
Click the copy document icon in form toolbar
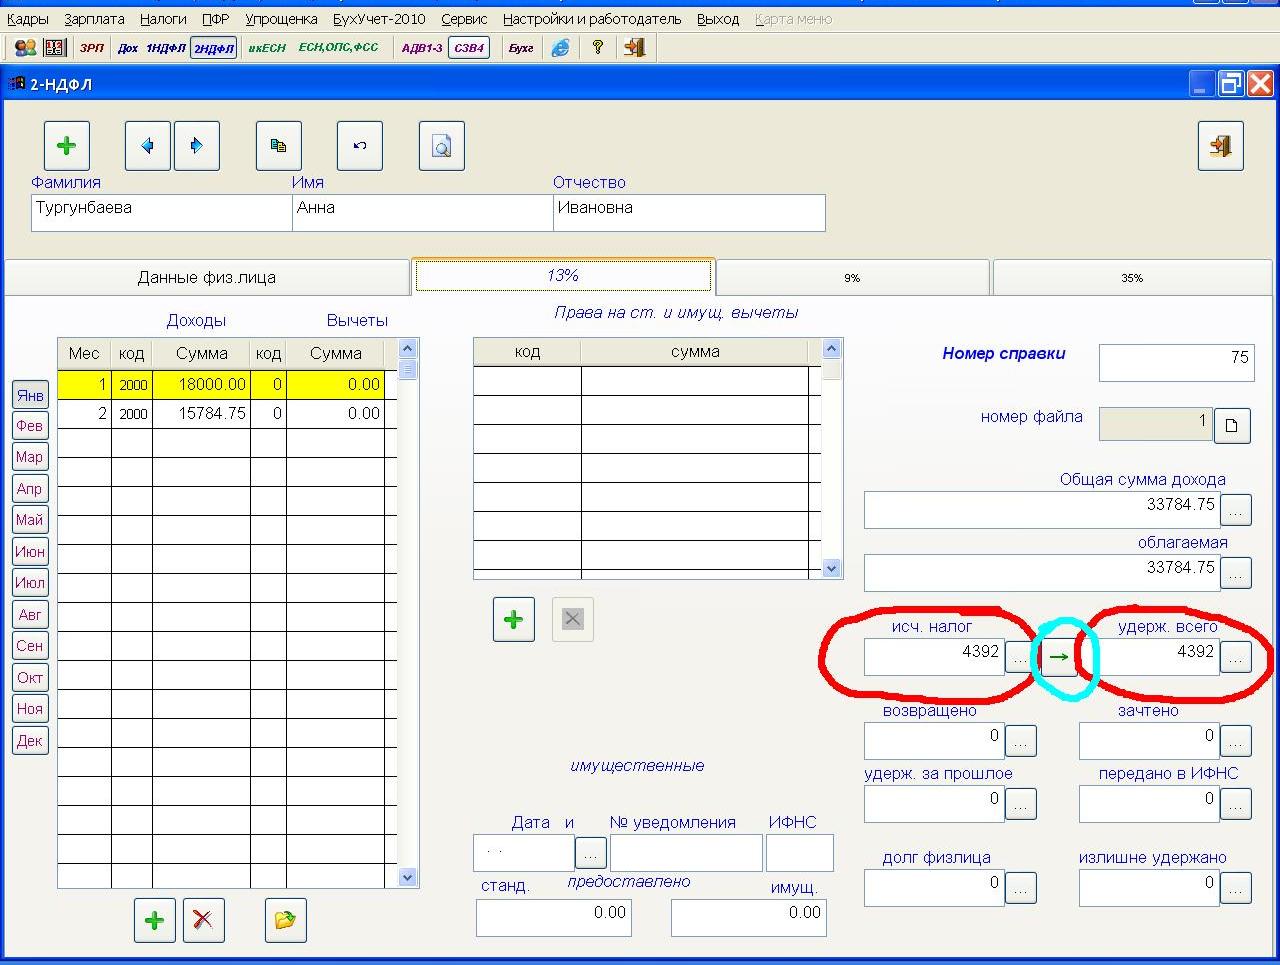279,146
